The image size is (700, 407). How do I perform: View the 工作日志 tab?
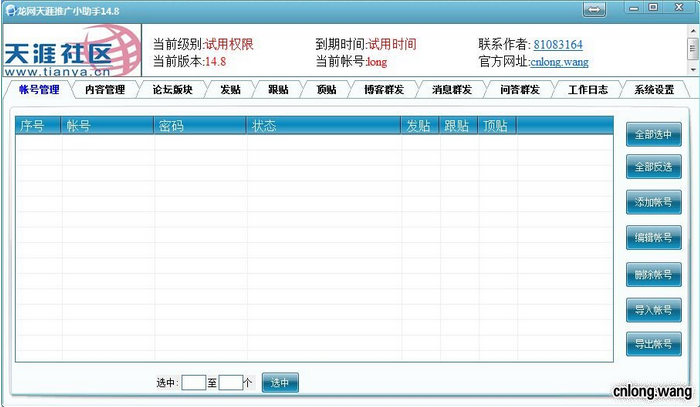[588, 90]
